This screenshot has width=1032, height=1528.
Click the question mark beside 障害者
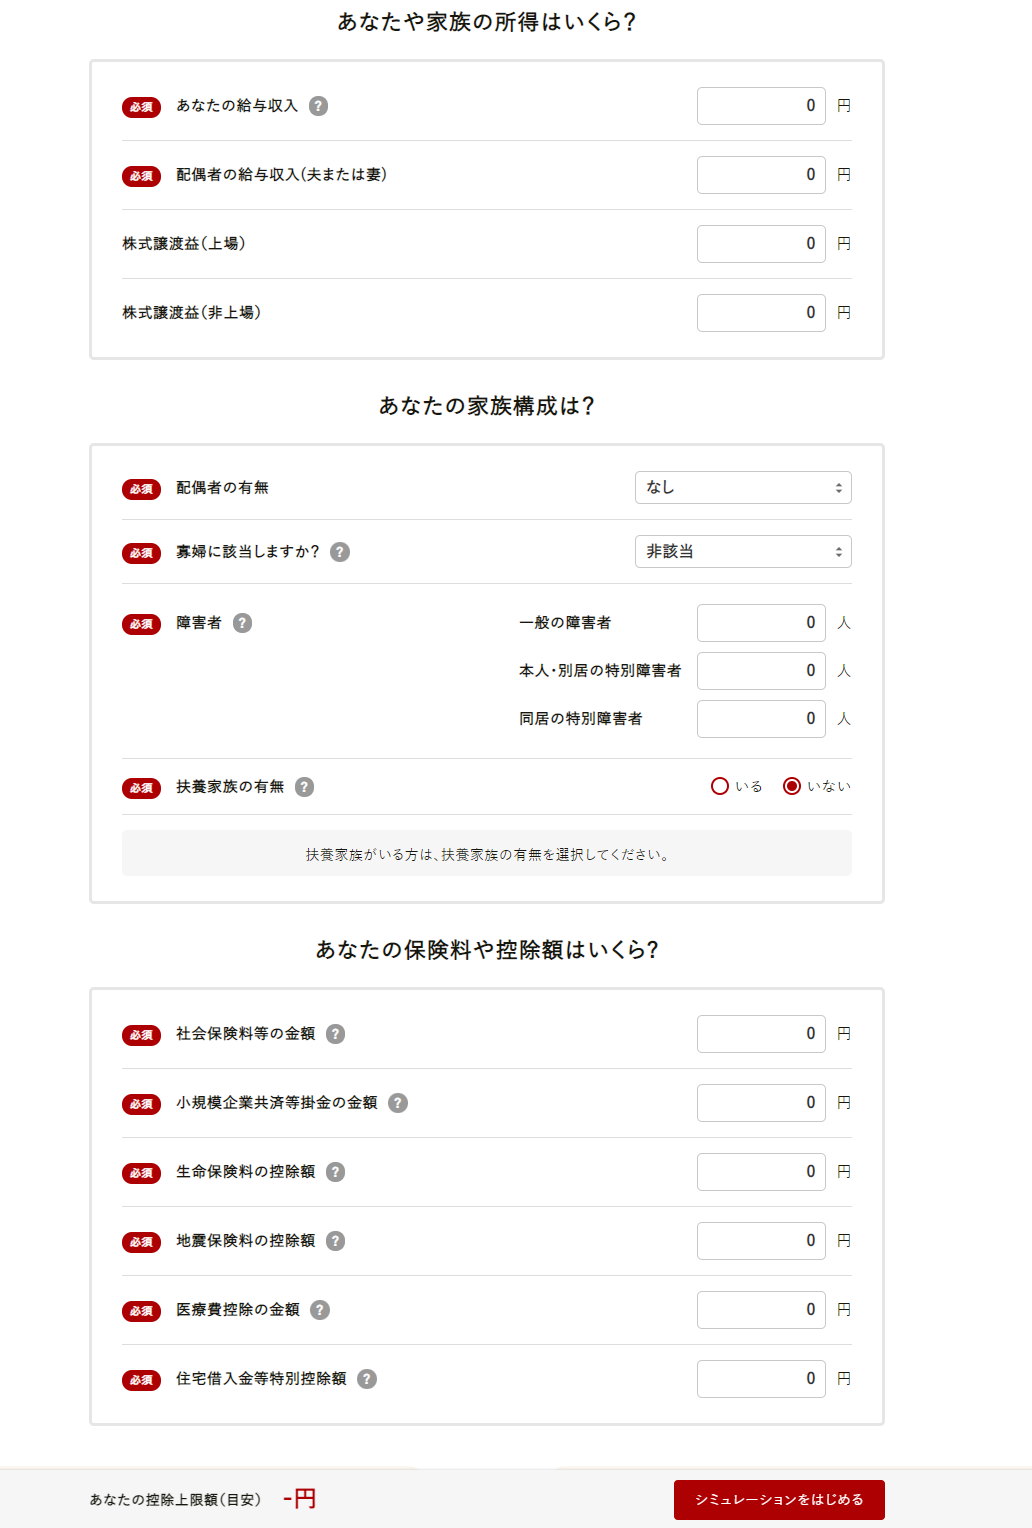242,623
